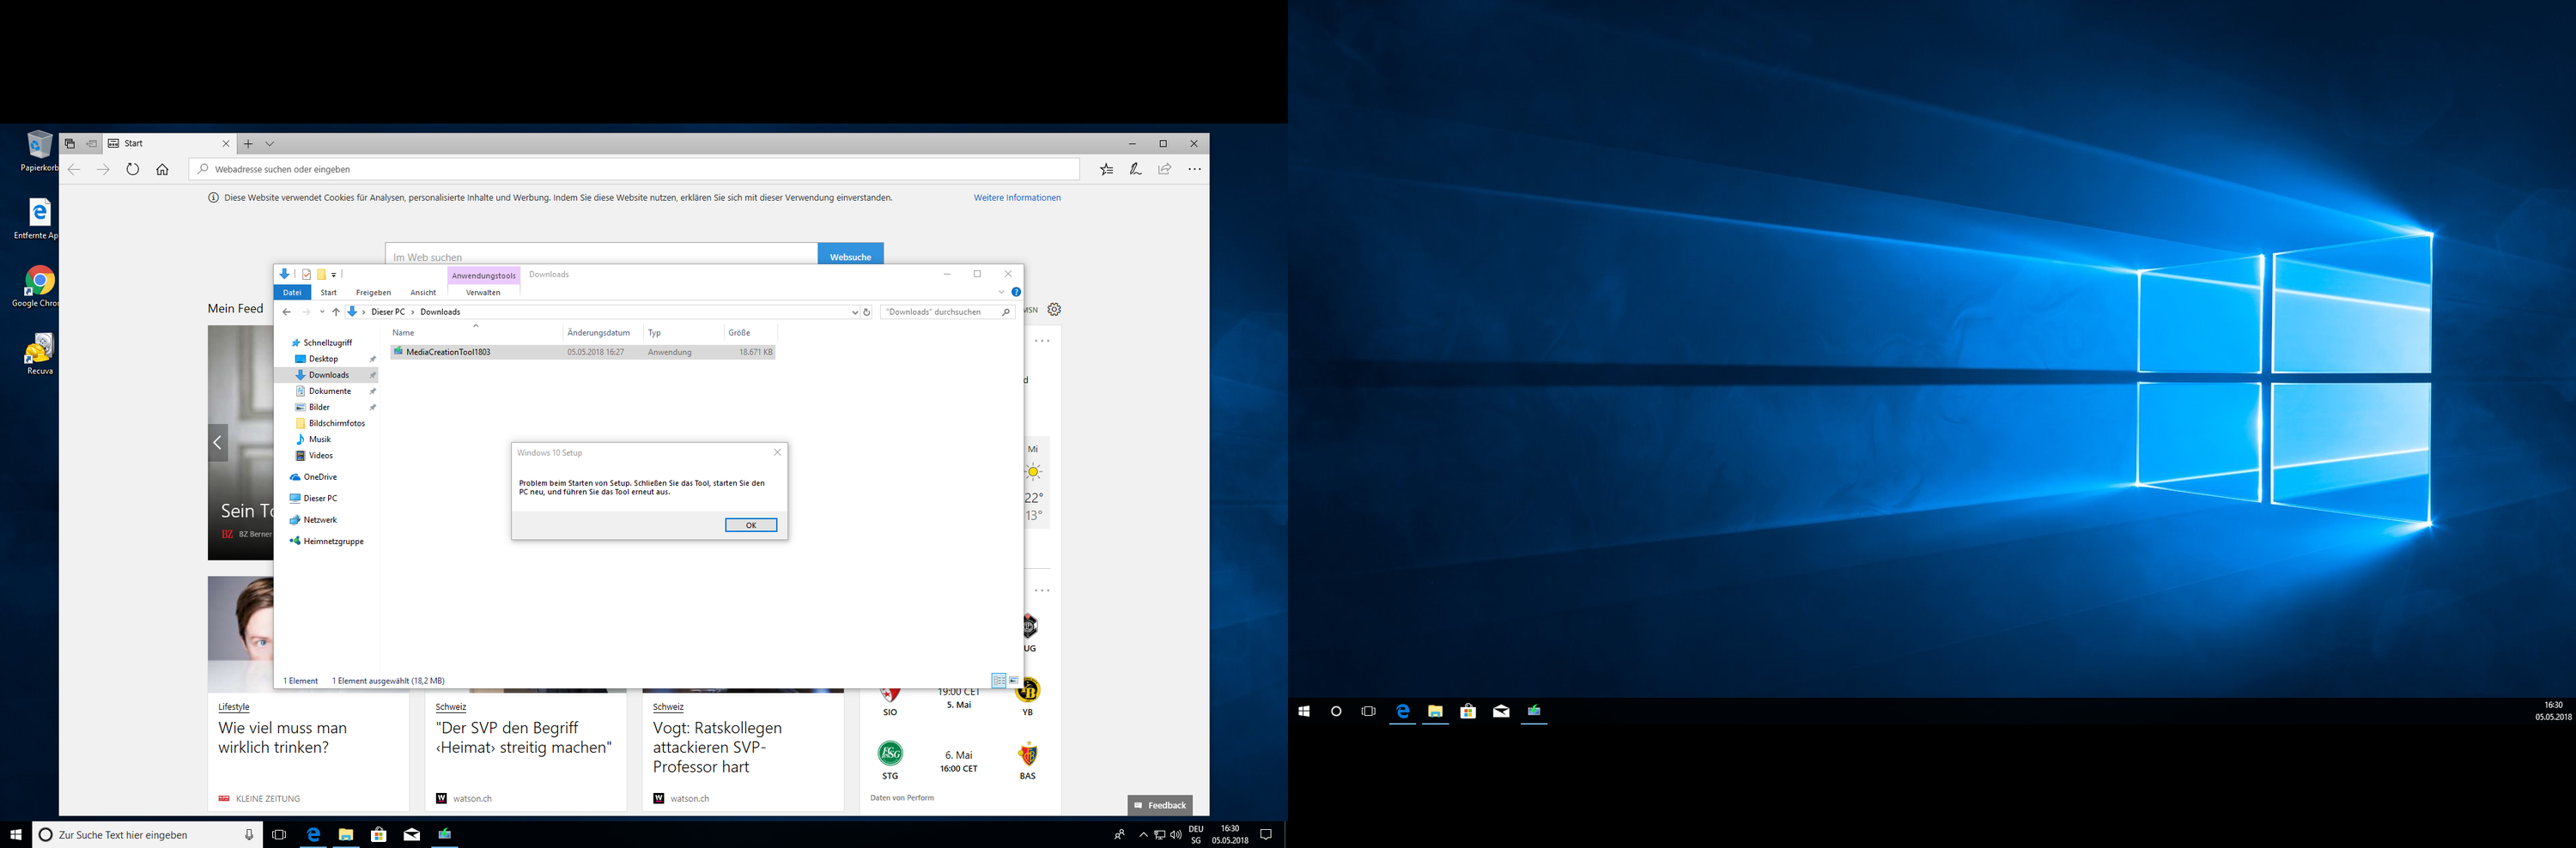
Task: Open MSN feed settings gear icon
Action: [1054, 309]
